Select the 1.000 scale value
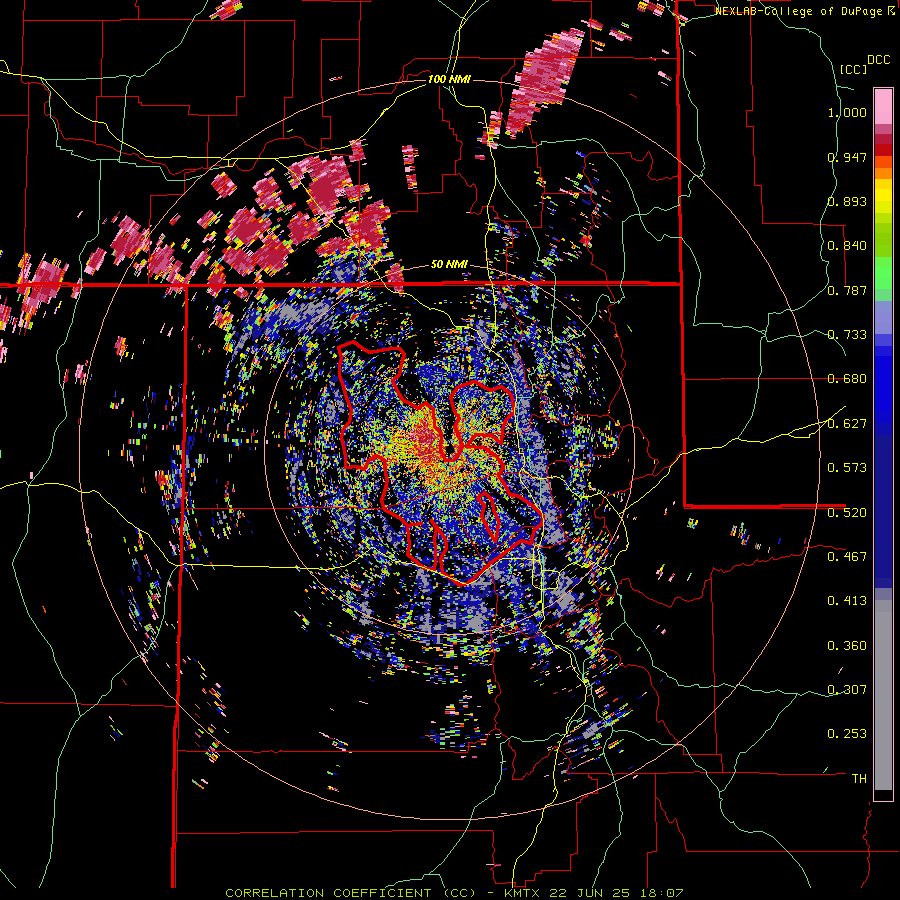Viewport: 900px width, 900px height. pyautogui.click(x=847, y=112)
